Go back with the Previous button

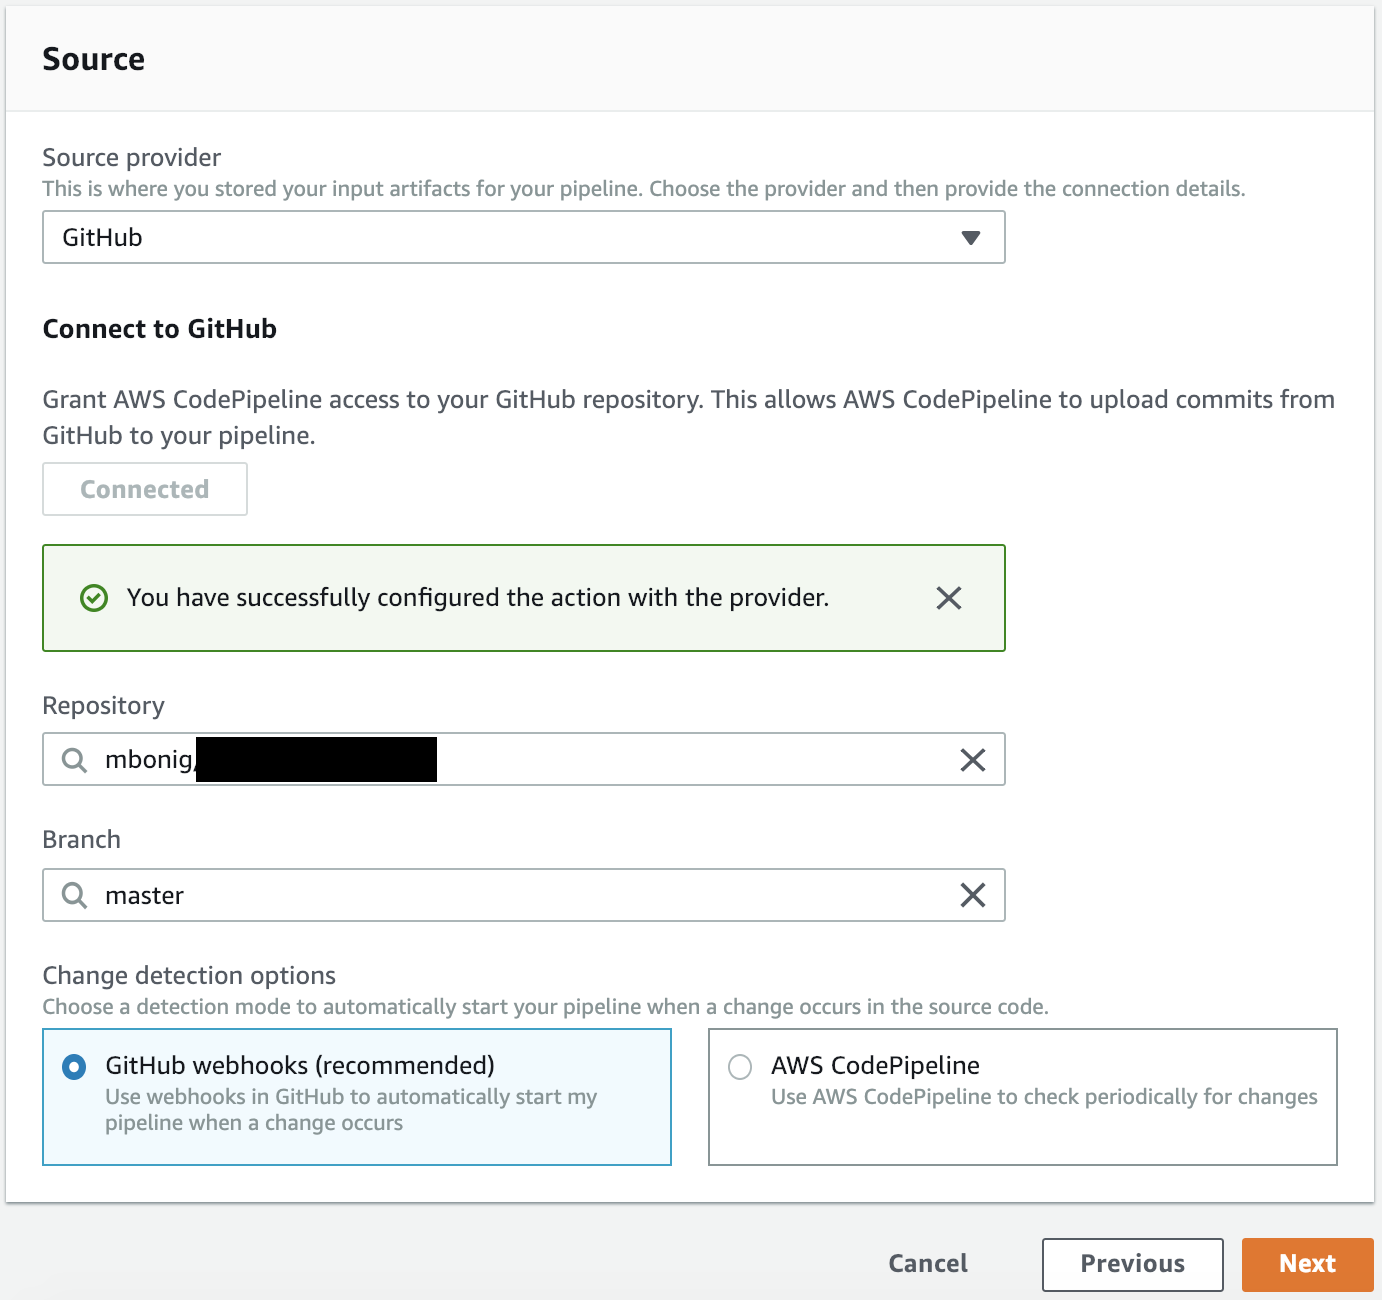point(1132,1264)
